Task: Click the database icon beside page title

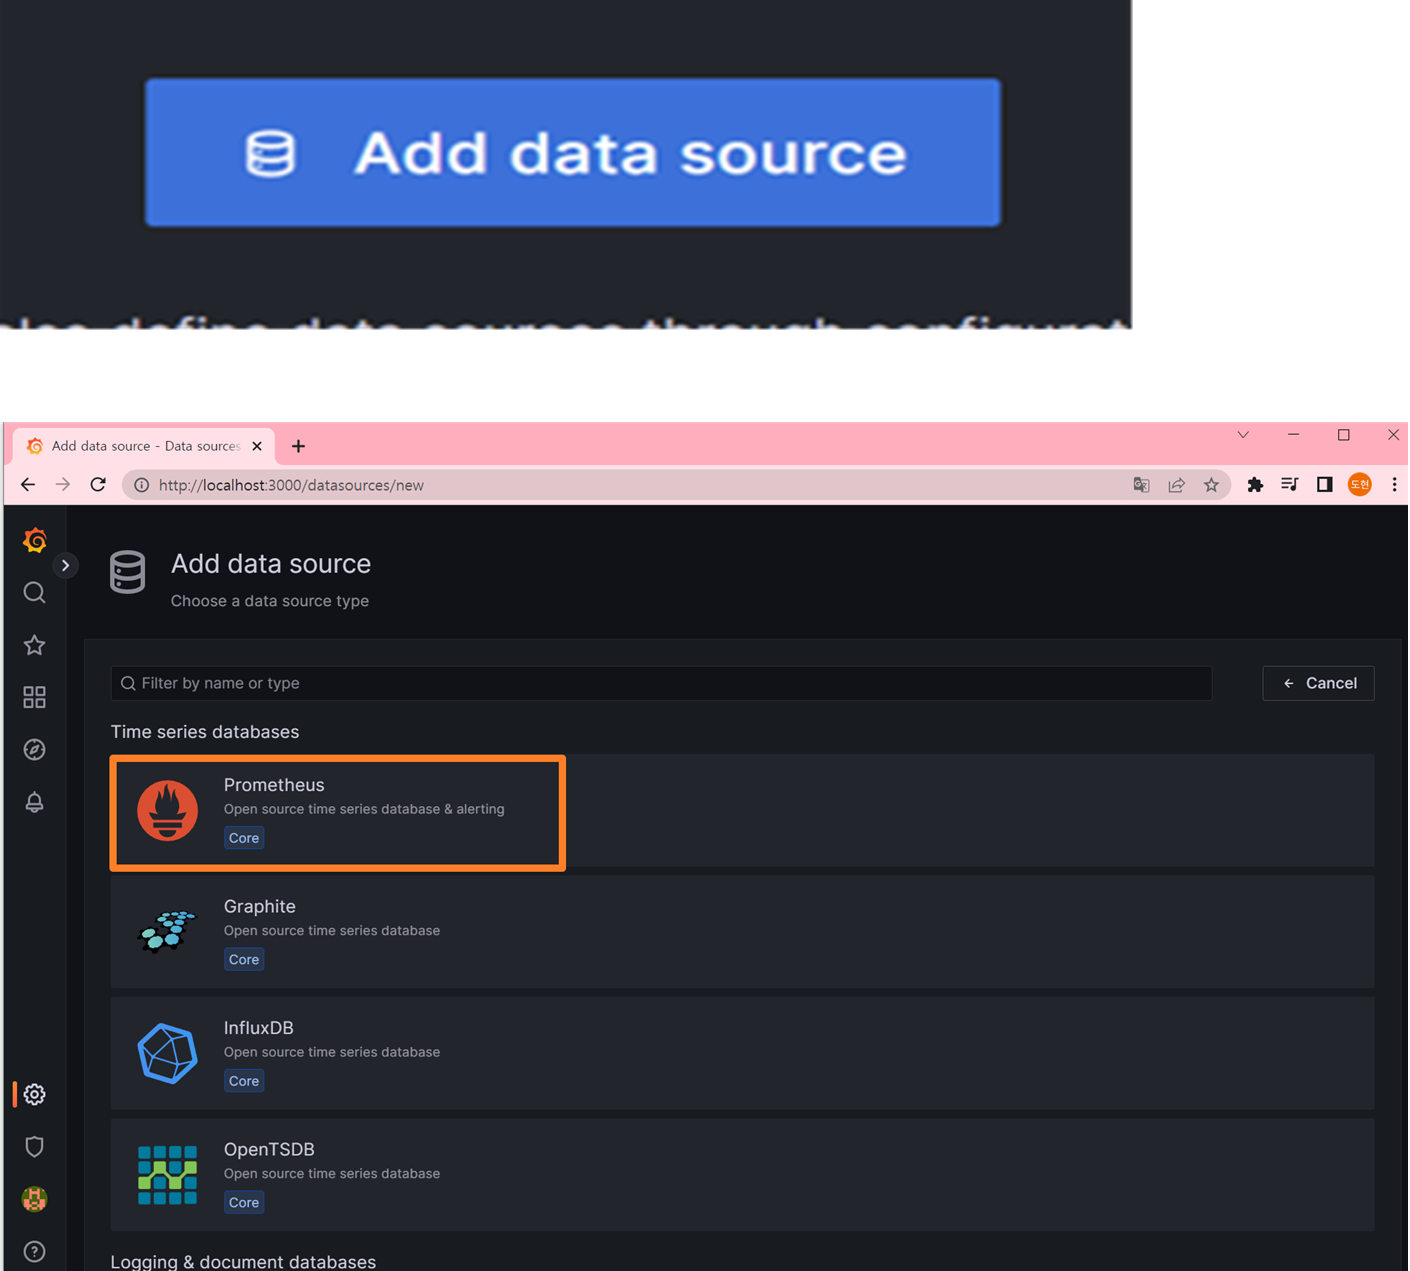Action: (127, 572)
